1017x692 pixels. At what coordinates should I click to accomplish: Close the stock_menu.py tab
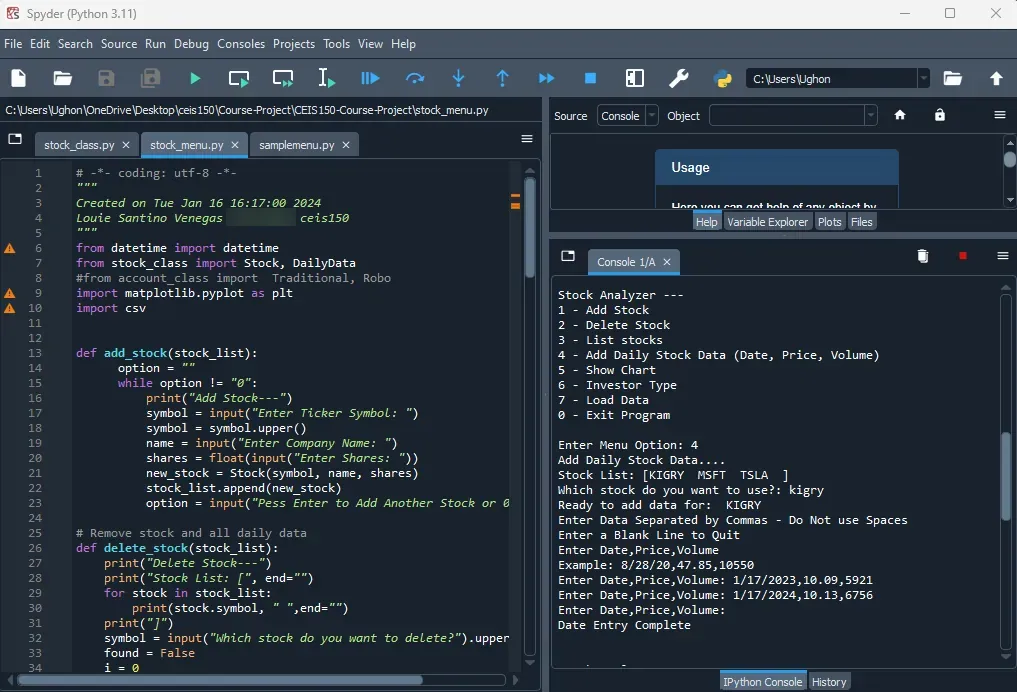click(x=235, y=145)
